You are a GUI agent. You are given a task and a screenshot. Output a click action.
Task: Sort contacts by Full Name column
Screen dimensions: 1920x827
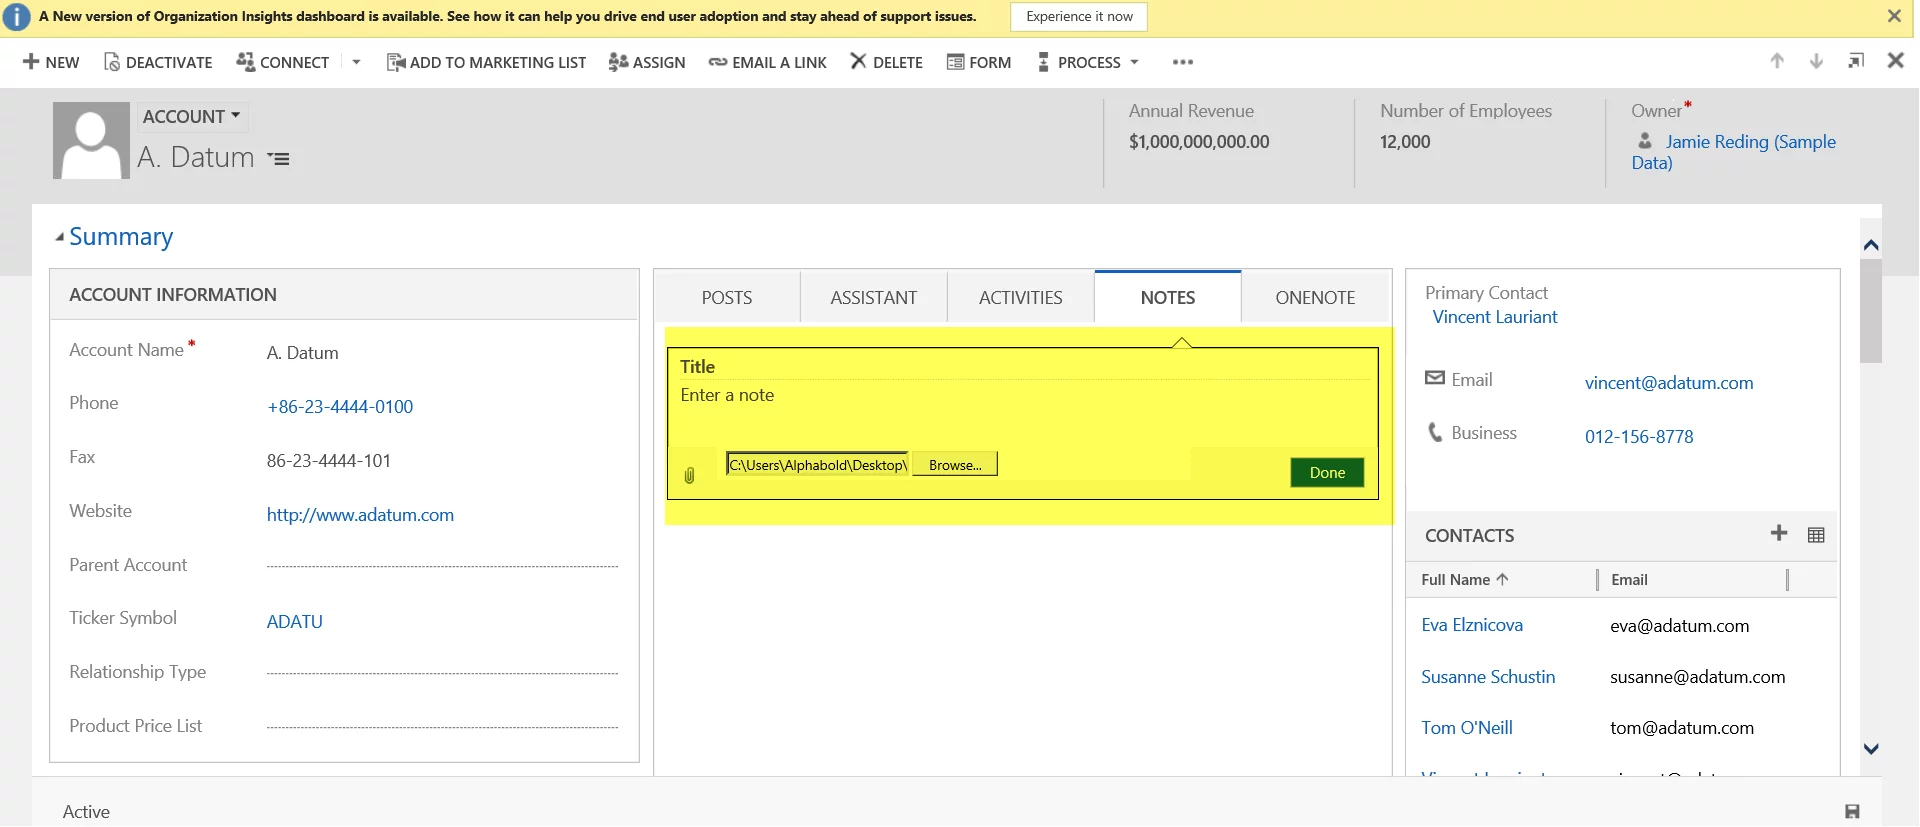click(1465, 580)
